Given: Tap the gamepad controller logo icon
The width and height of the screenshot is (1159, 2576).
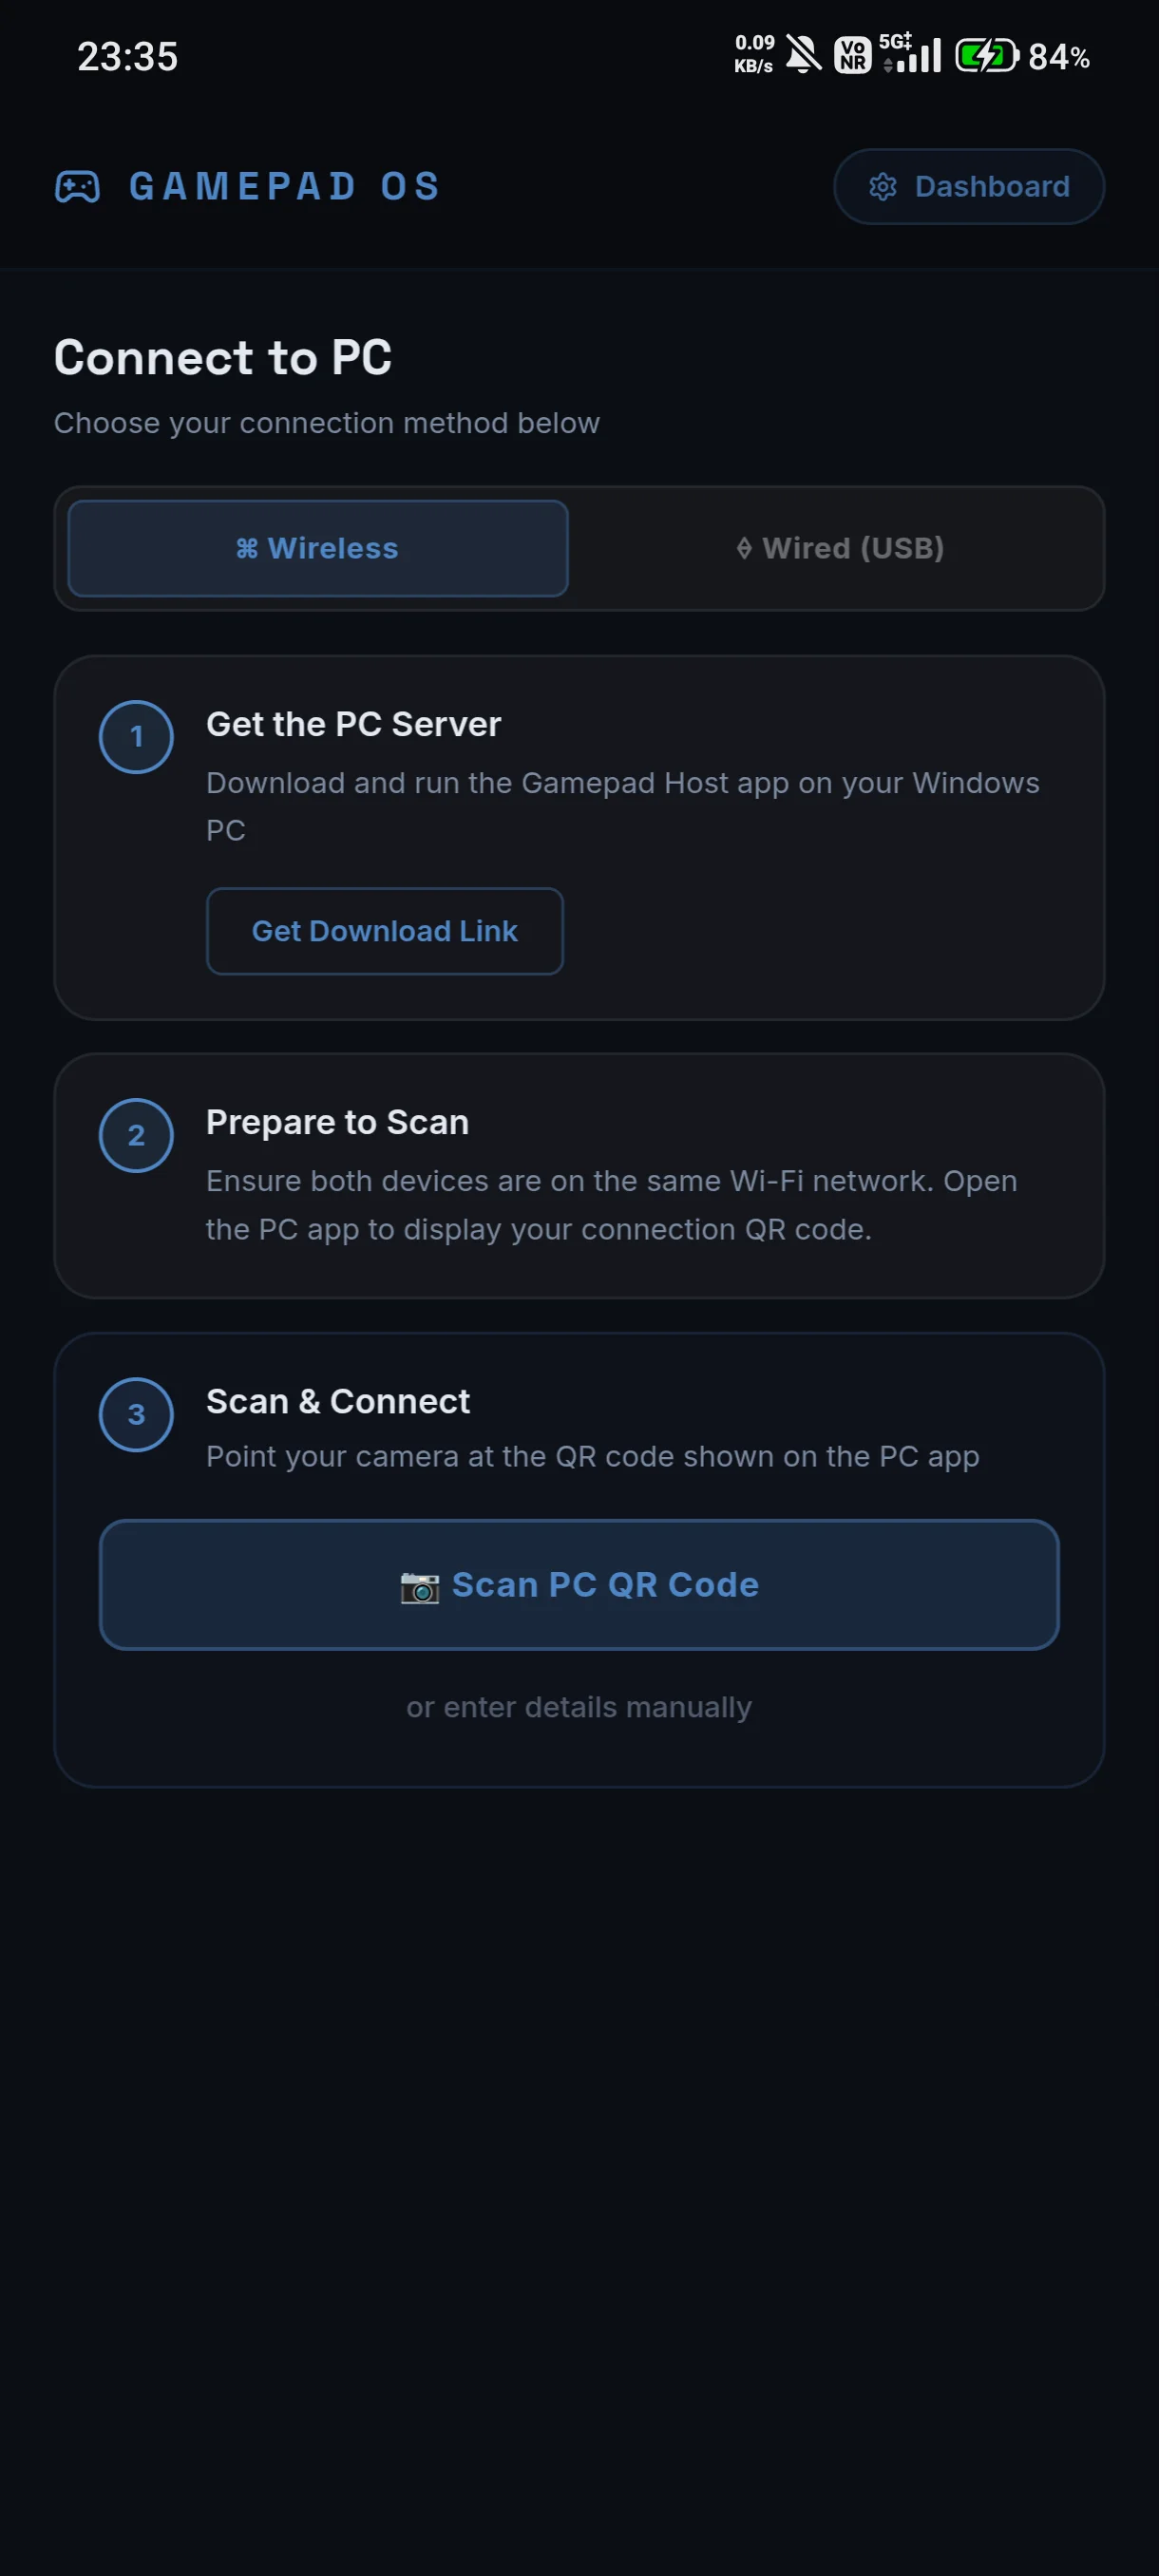Looking at the screenshot, I should pos(77,187).
